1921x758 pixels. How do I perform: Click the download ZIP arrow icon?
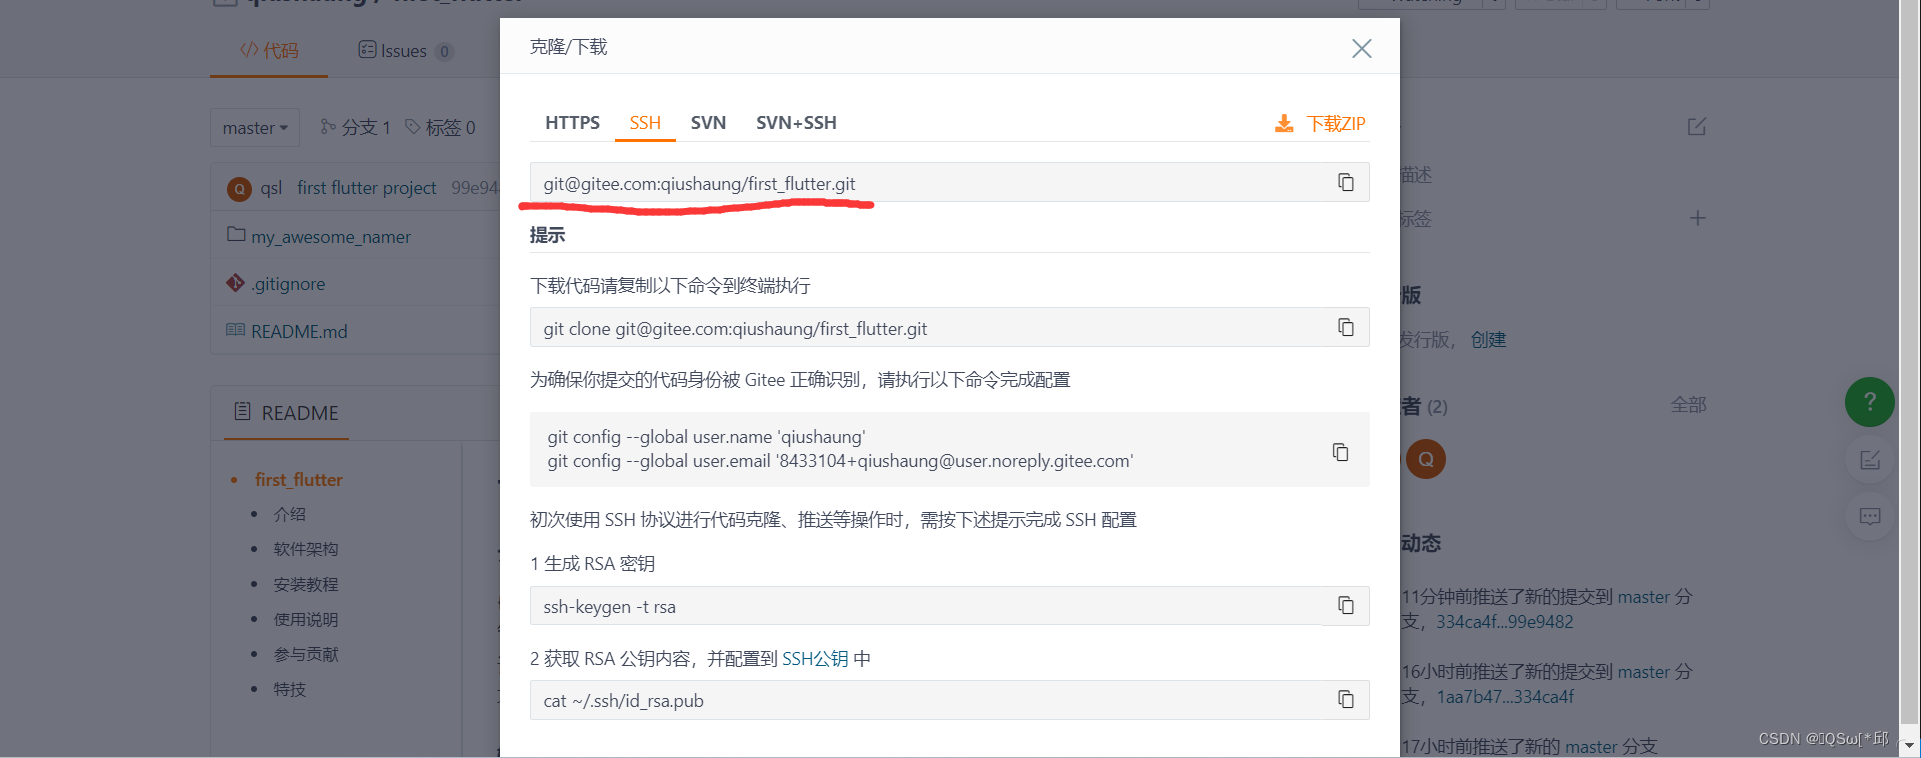coord(1284,123)
